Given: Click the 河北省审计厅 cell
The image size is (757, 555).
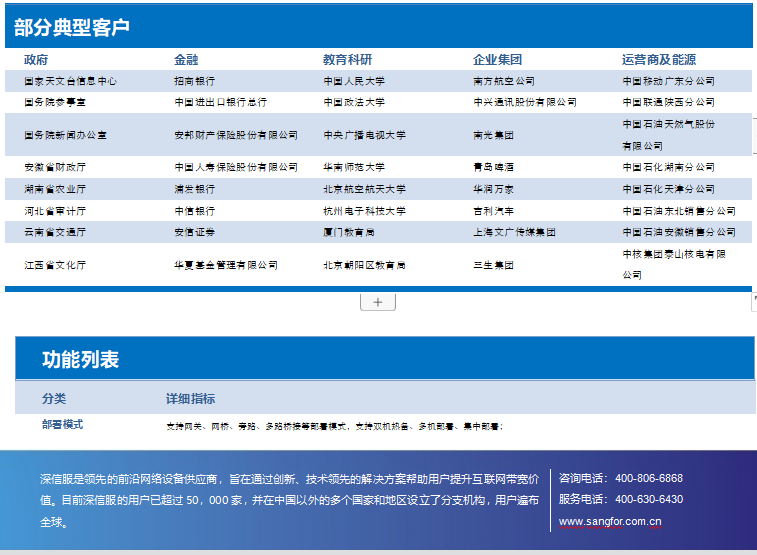Looking at the screenshot, I should point(55,211).
